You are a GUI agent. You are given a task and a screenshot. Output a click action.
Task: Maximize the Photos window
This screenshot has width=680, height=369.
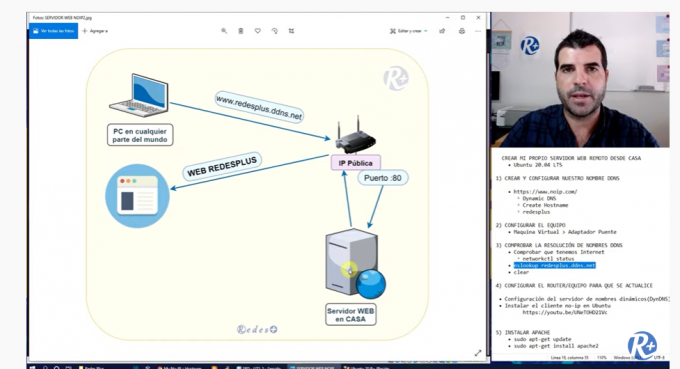coord(463,18)
